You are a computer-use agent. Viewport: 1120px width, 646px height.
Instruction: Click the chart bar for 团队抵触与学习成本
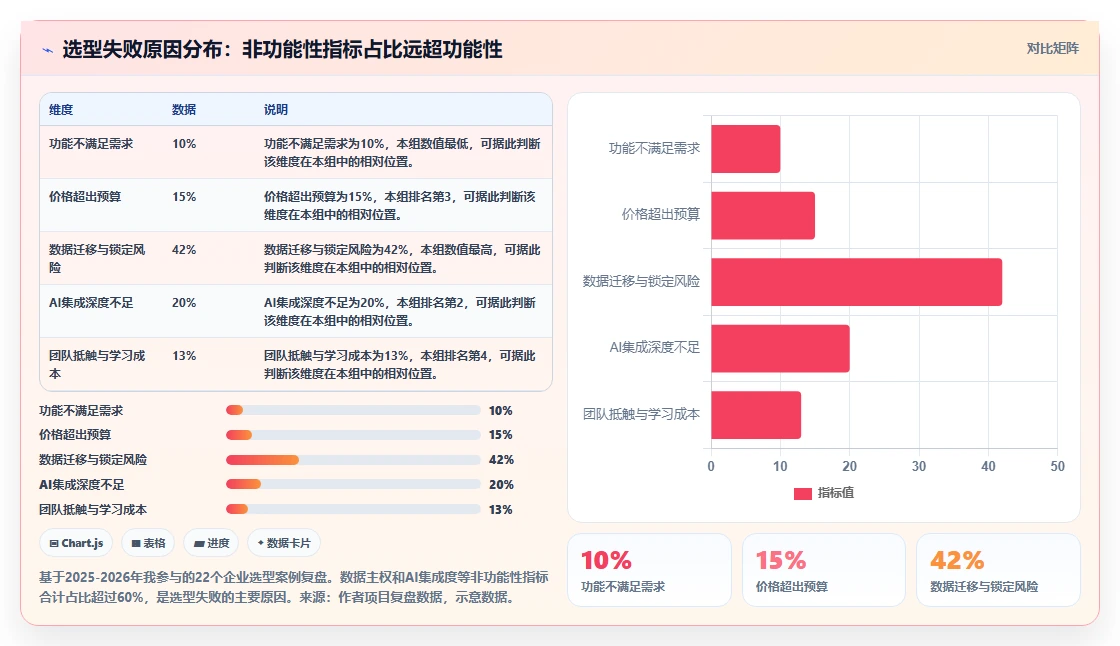pos(756,414)
